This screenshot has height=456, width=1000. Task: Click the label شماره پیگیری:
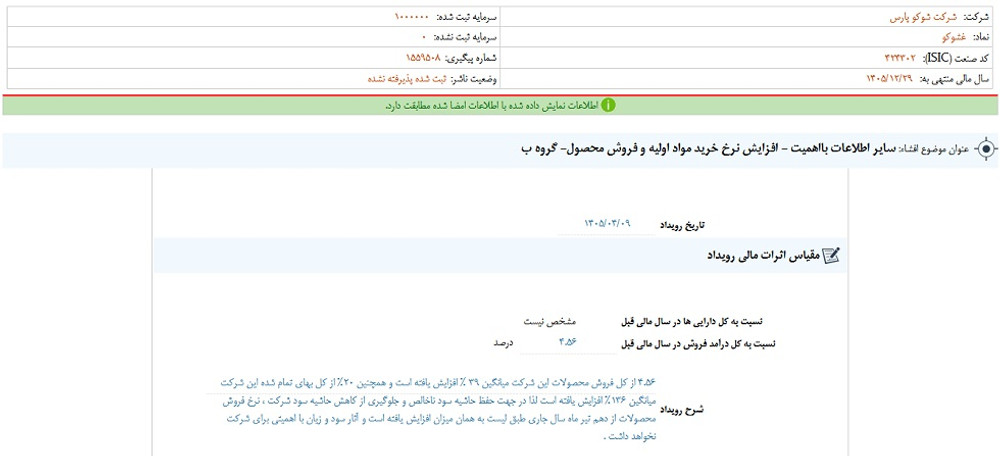click(472, 58)
